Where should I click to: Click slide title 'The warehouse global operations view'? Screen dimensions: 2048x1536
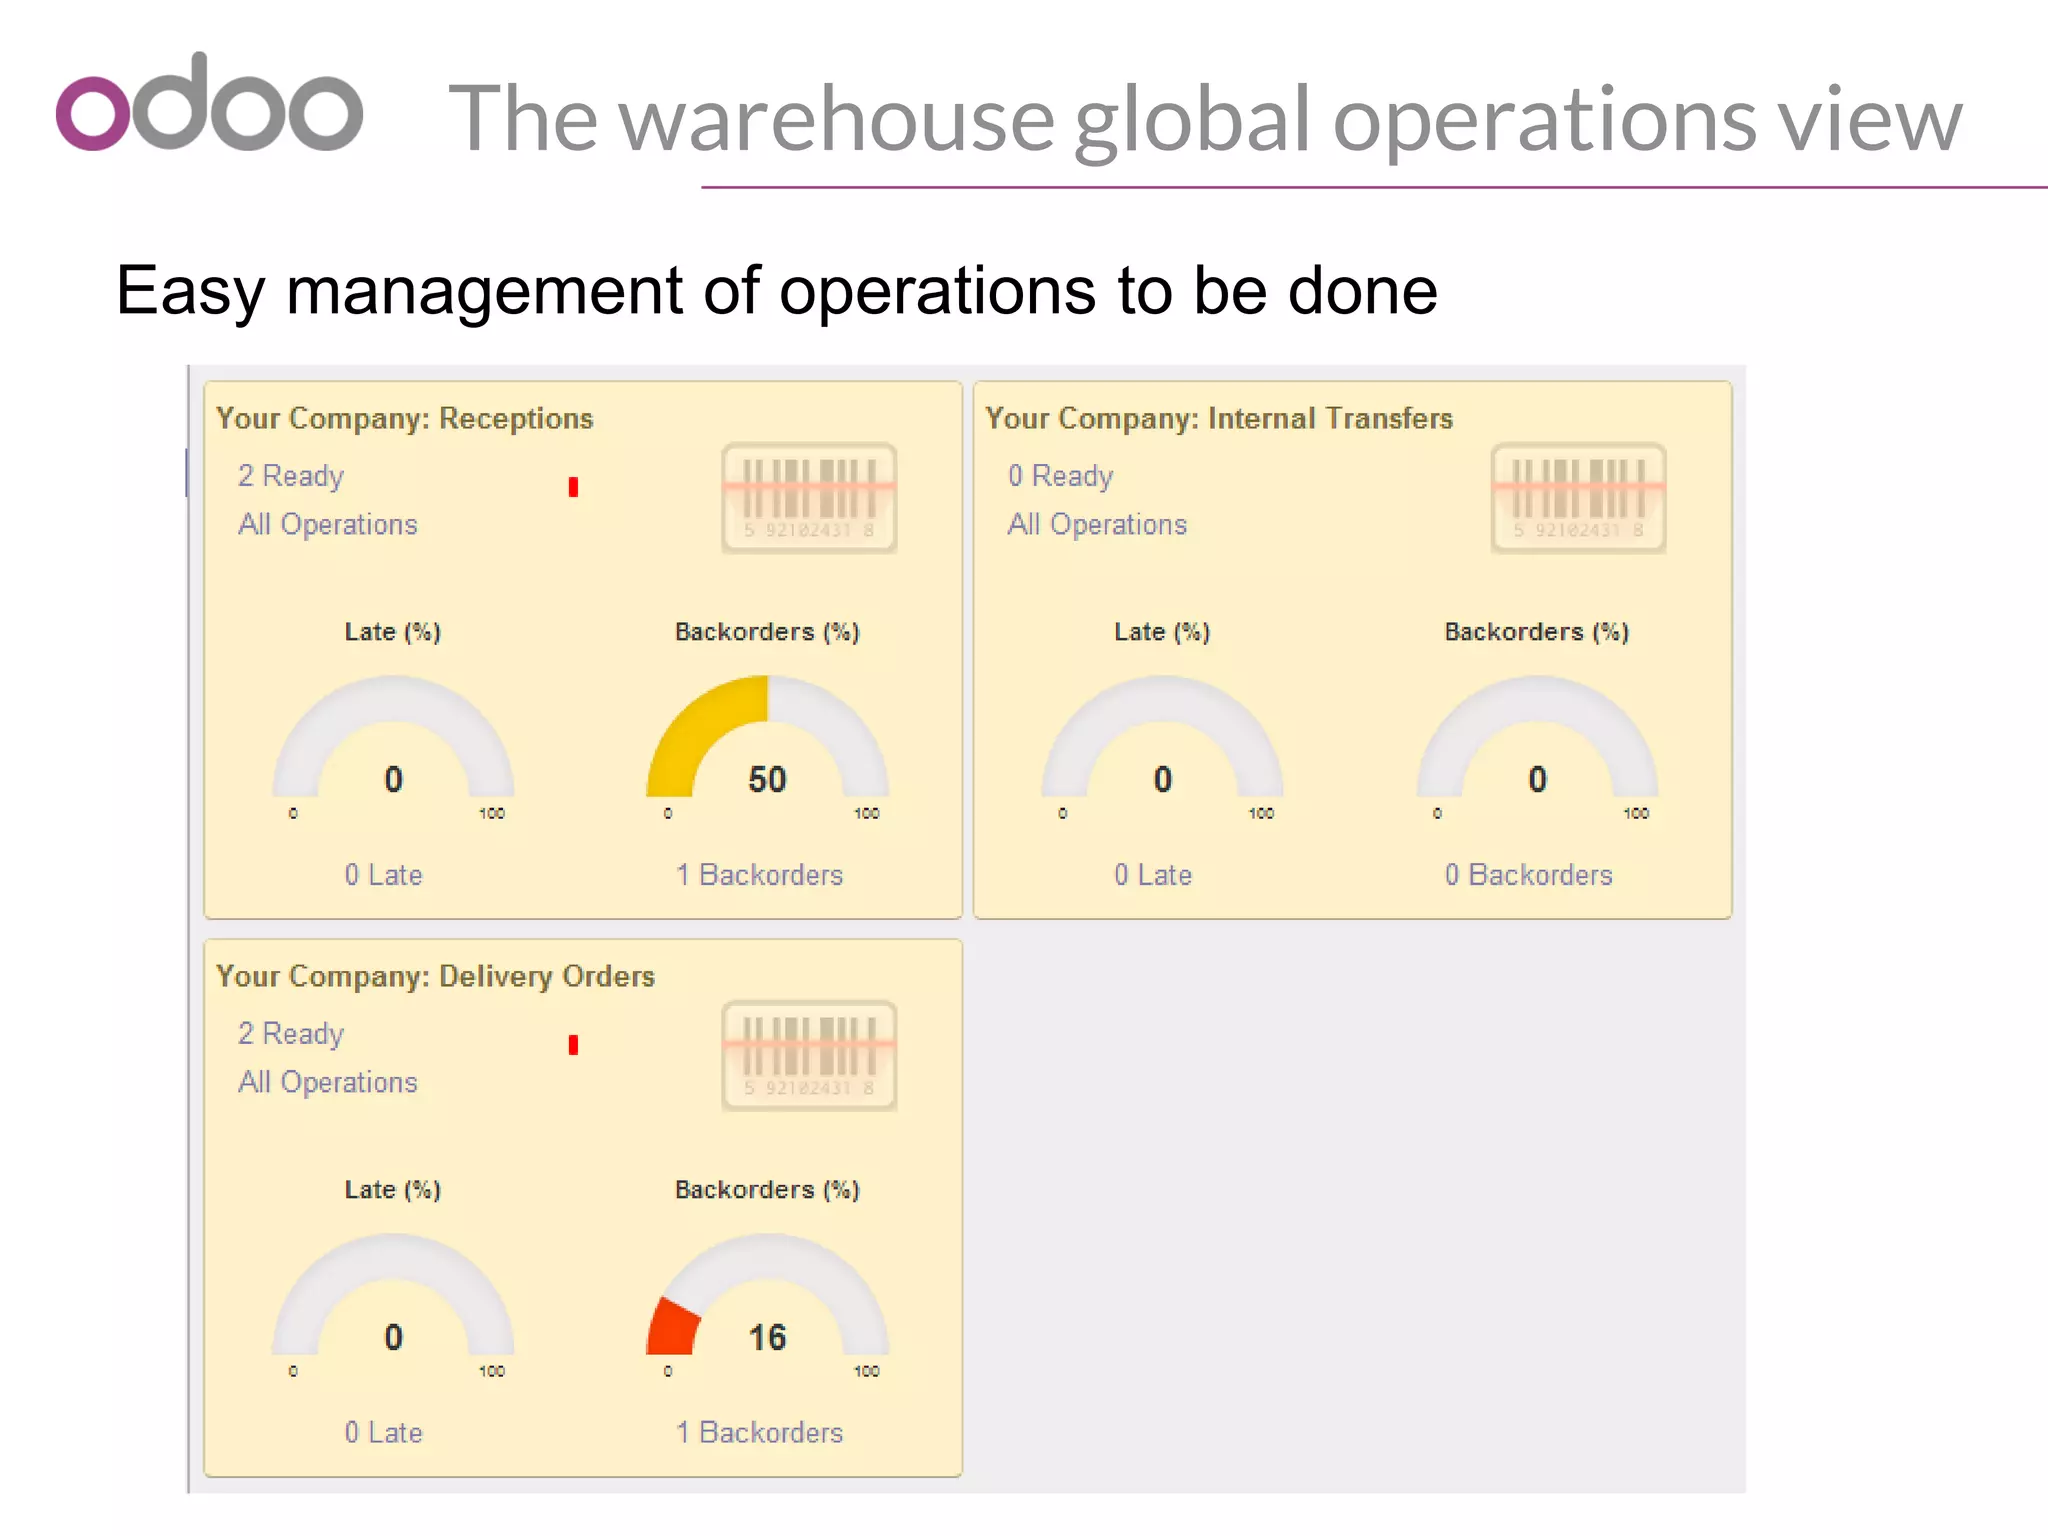[1206, 119]
